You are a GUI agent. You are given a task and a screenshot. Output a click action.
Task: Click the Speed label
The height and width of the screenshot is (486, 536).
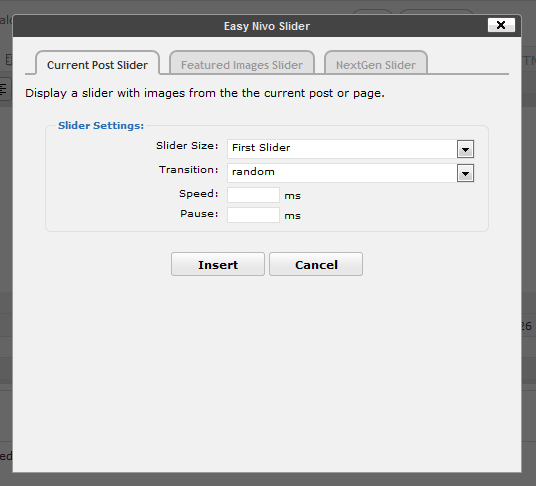(x=199, y=194)
